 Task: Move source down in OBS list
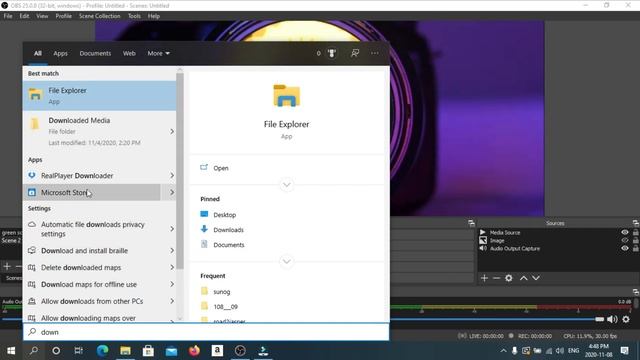536,278
